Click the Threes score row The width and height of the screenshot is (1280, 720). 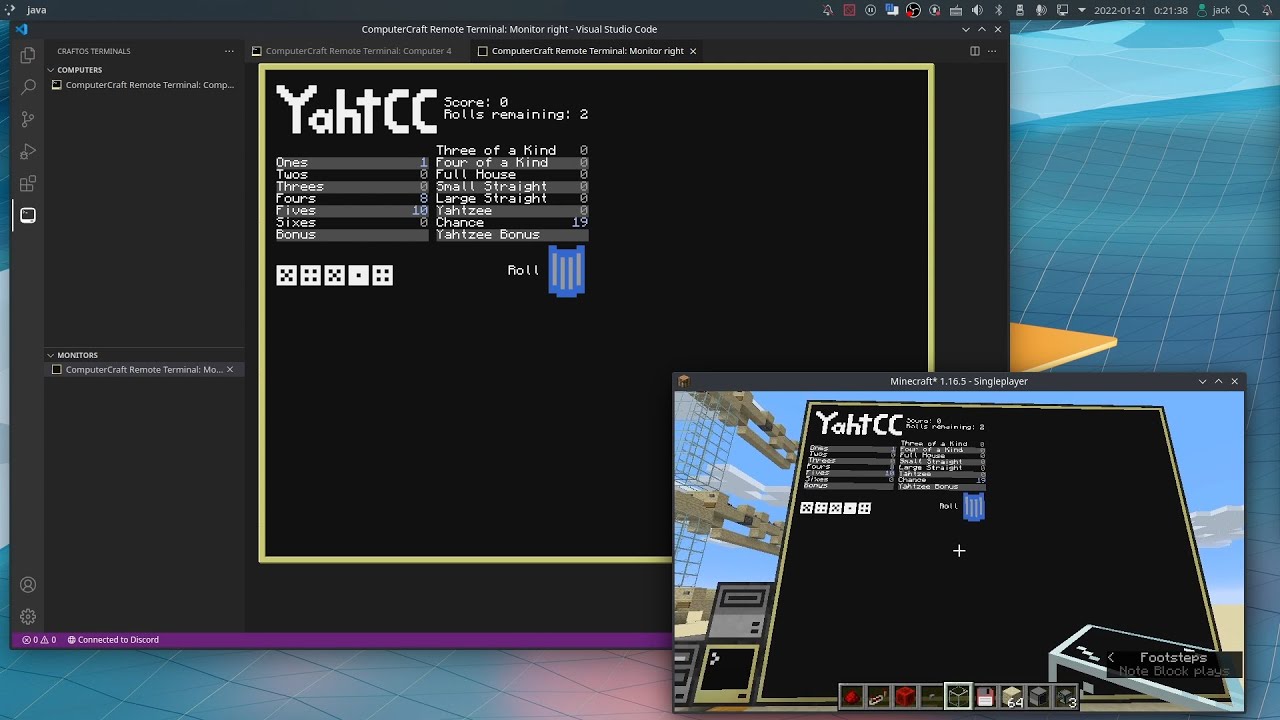[x=352, y=186]
